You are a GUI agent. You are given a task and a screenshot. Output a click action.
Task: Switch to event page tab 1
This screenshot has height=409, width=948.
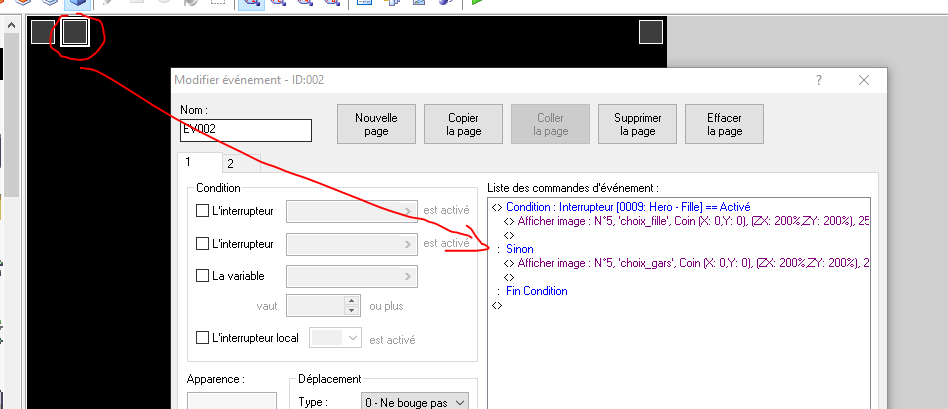[200, 162]
